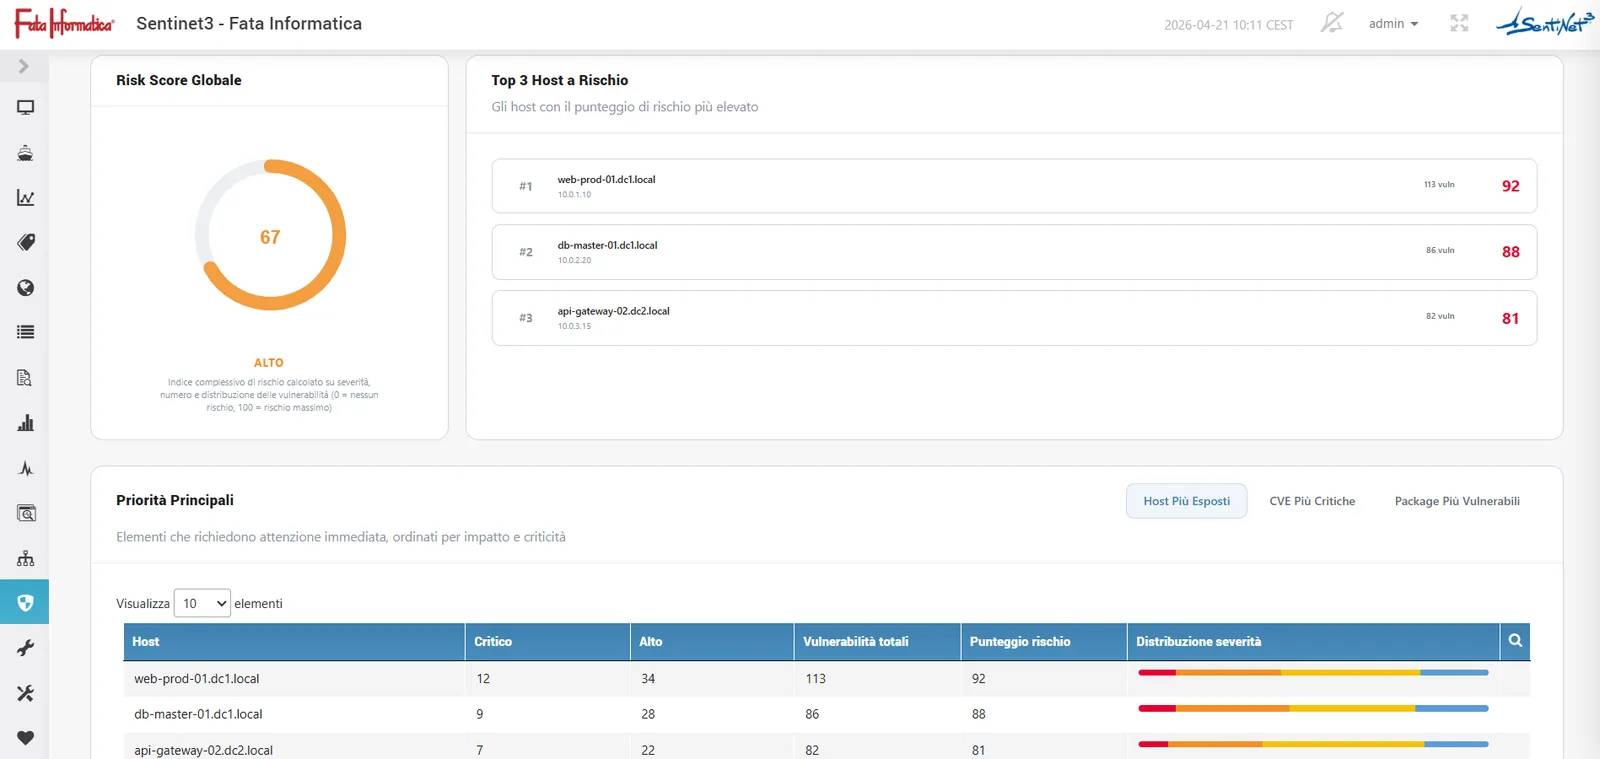The width and height of the screenshot is (1600, 759).
Task: Open the window magnifier icon in the sidebar
Action: (25, 513)
